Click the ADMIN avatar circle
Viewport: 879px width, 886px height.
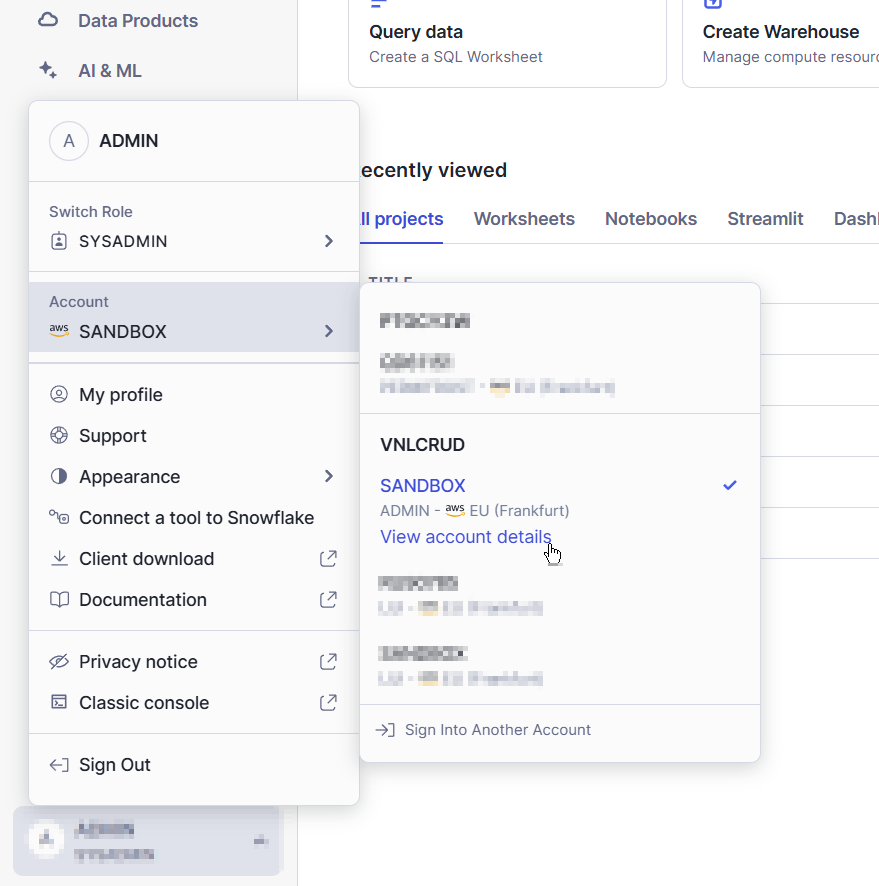click(69, 141)
